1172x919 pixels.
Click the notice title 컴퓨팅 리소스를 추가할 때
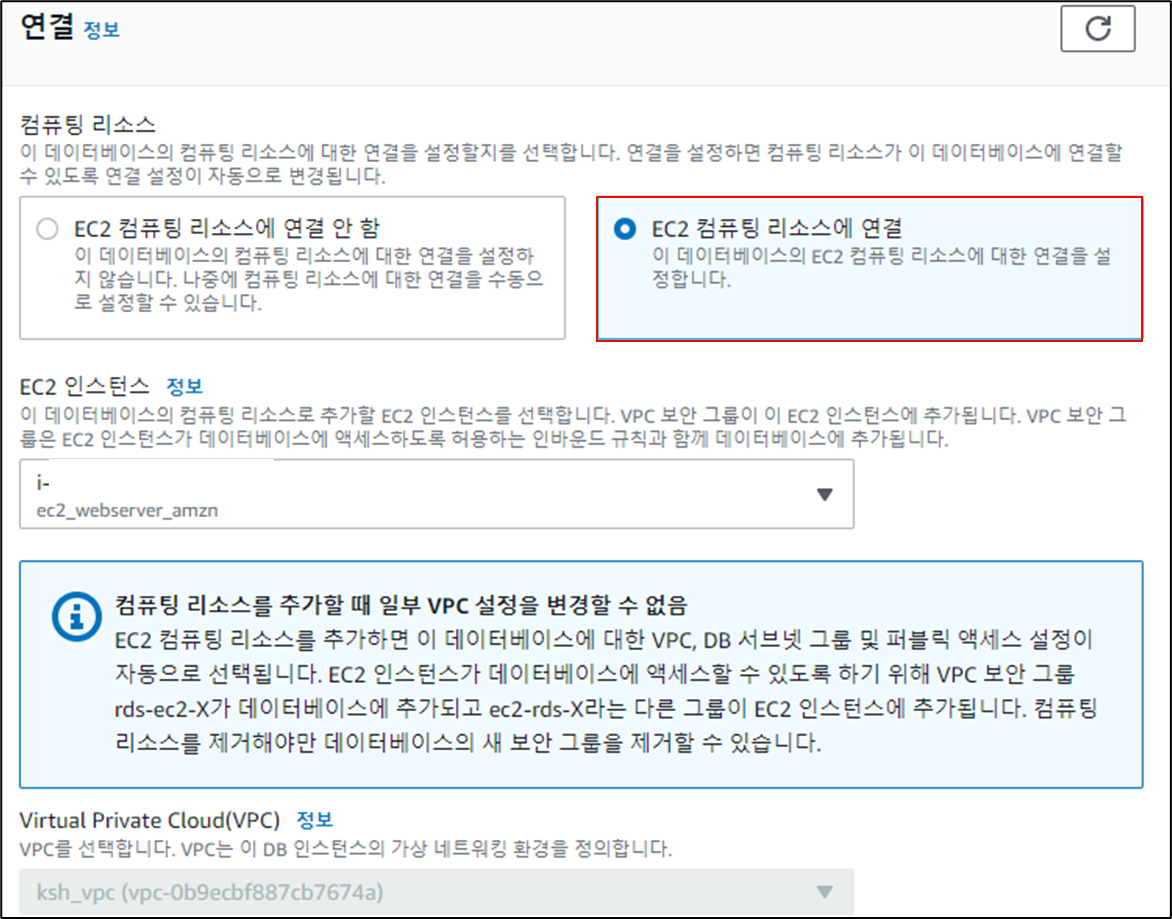click(401, 604)
